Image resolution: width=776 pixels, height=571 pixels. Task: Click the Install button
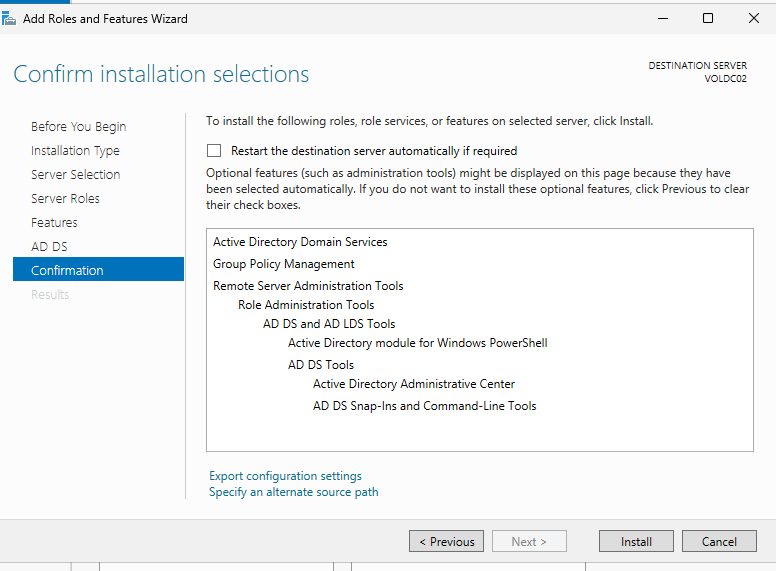[x=636, y=541]
